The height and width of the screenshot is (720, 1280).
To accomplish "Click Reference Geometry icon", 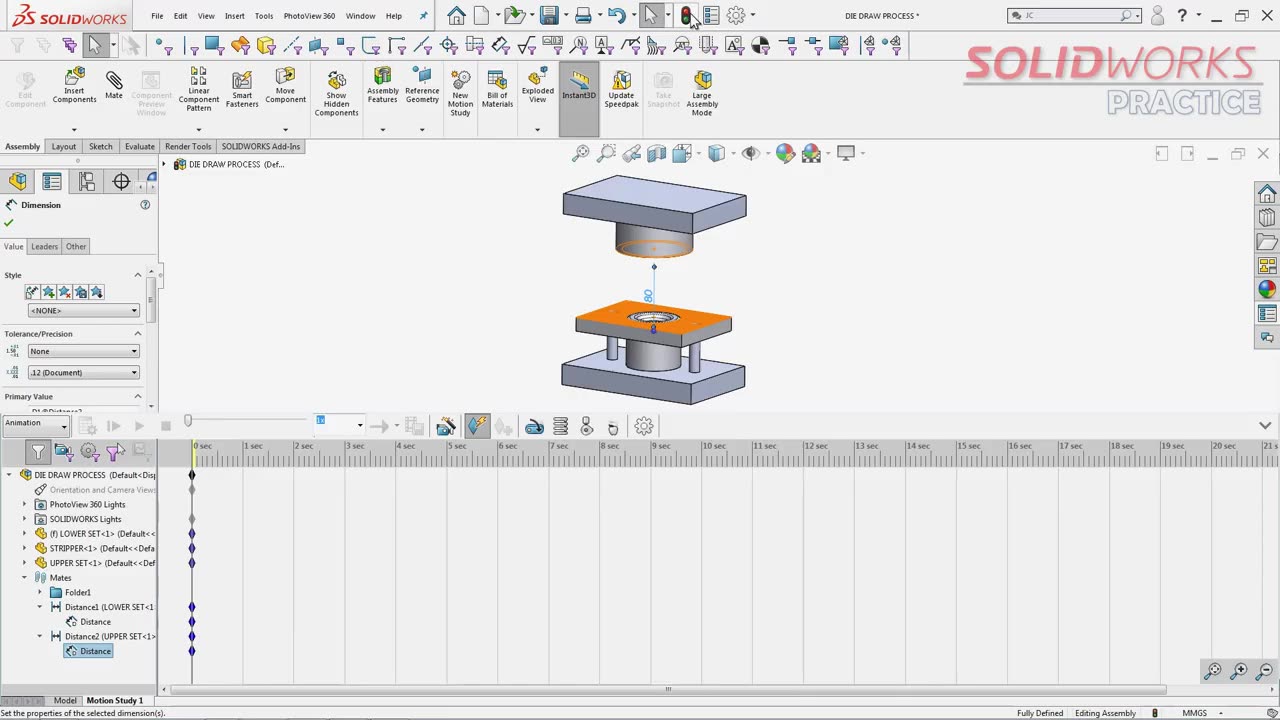I will click(x=422, y=86).
